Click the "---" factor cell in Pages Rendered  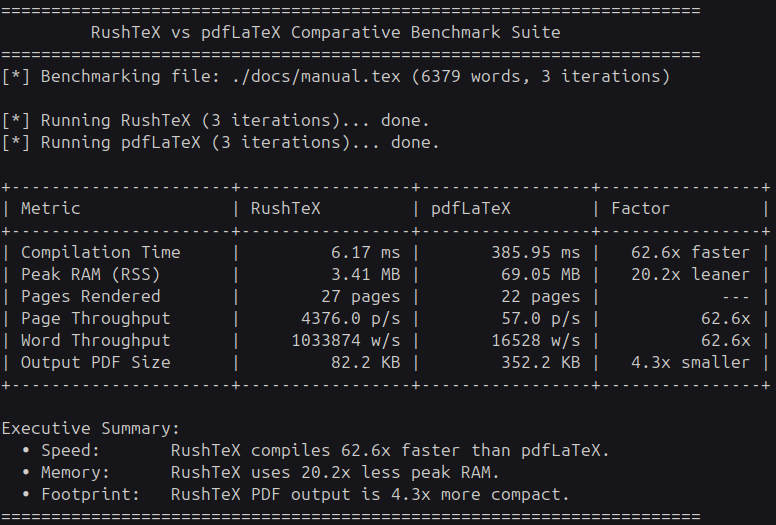click(x=735, y=298)
